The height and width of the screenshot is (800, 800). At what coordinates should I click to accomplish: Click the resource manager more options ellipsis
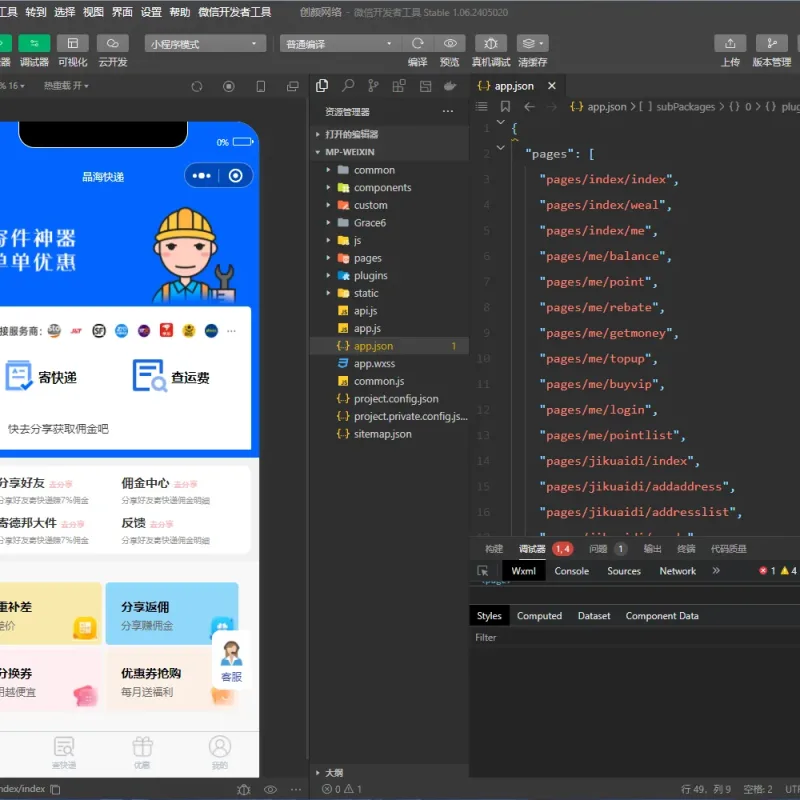pyautogui.click(x=447, y=111)
